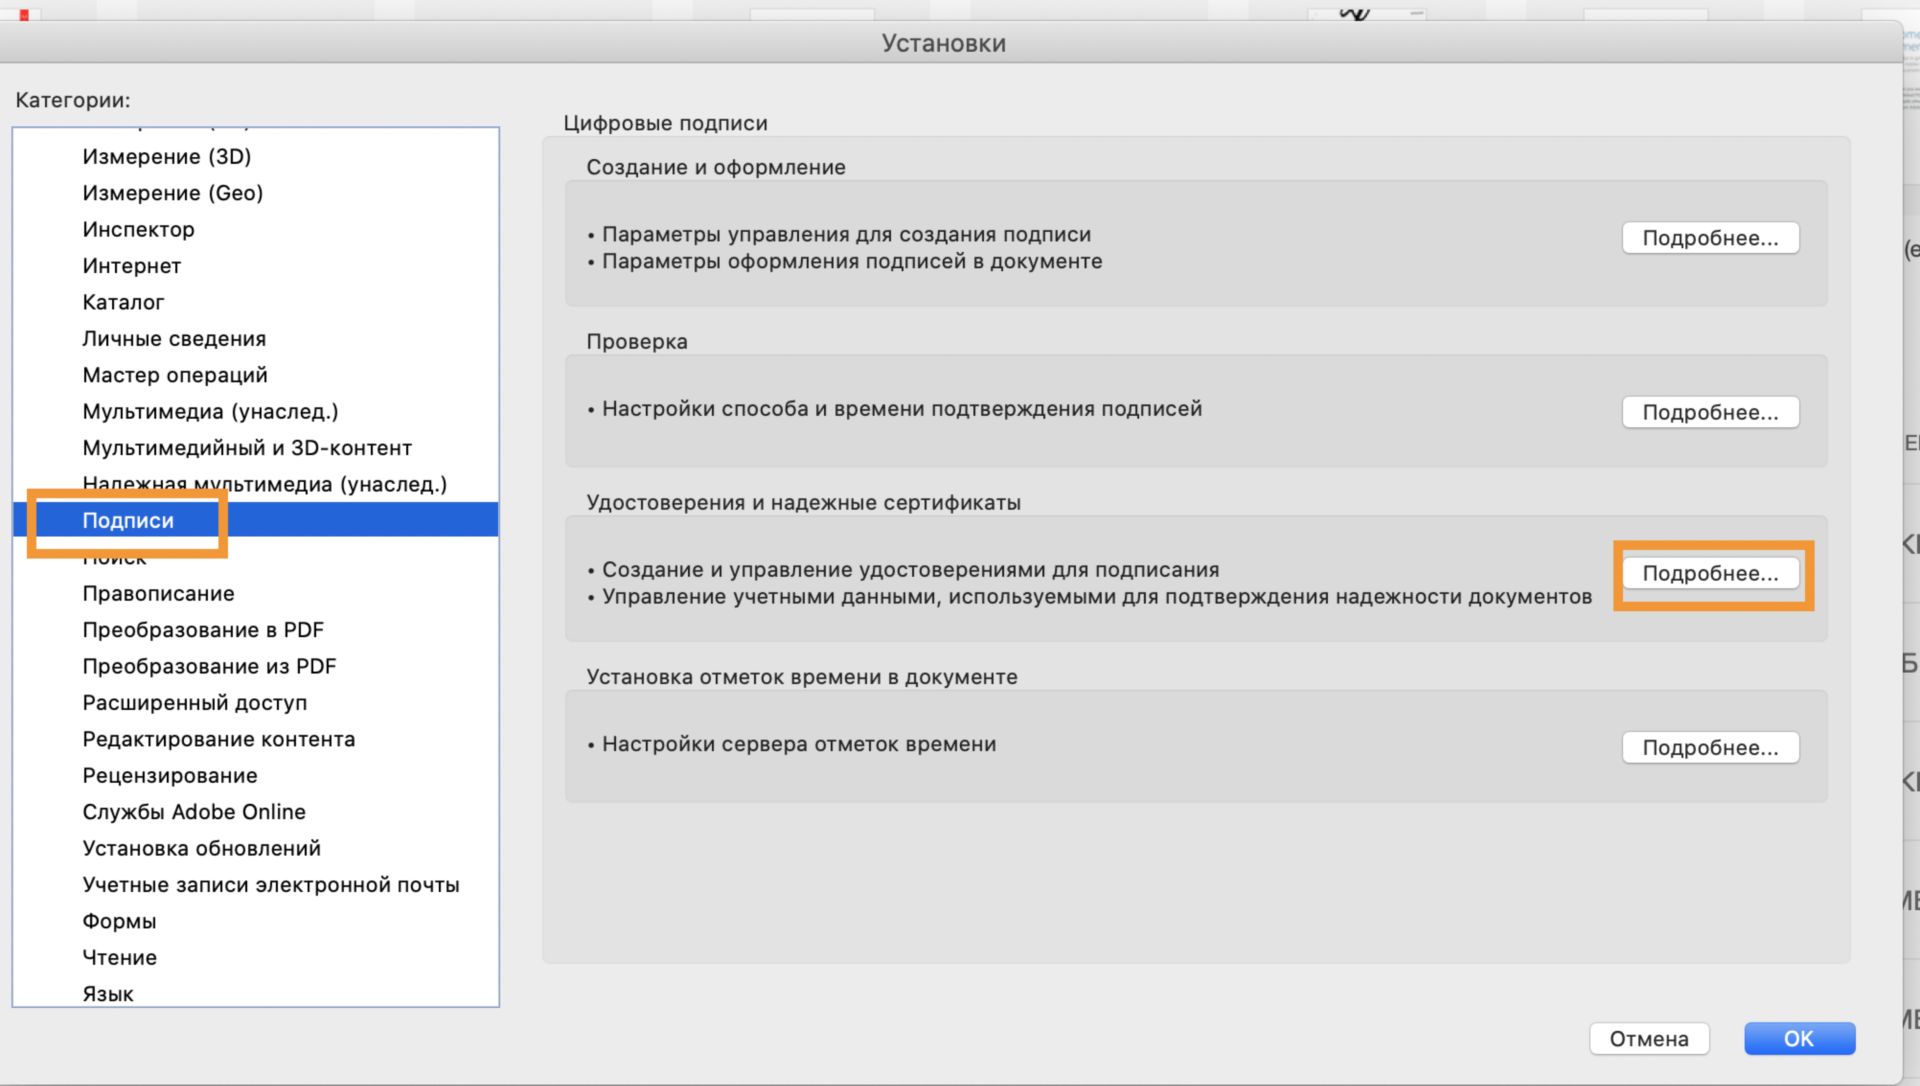Choose Учетные записи электронной почты
The image size is (1920, 1086).
(x=271, y=885)
